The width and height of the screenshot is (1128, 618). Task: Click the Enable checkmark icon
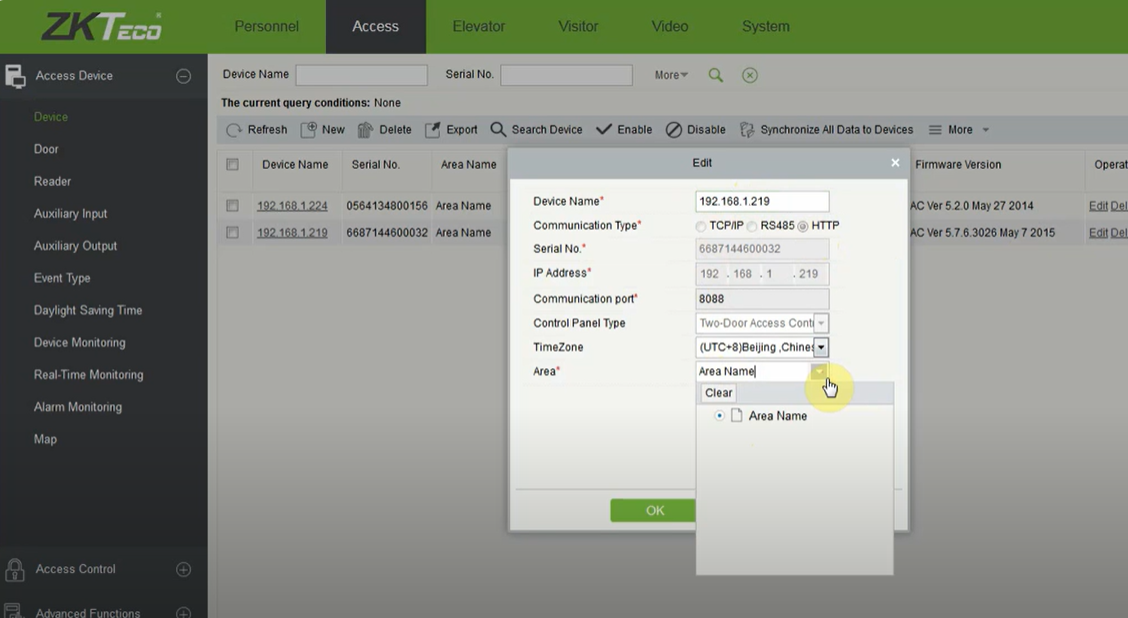(x=604, y=129)
